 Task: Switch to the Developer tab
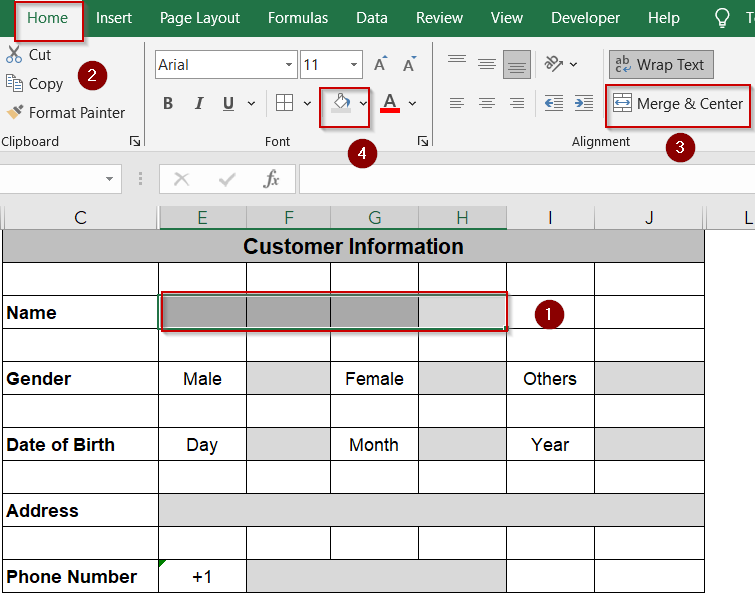[585, 18]
